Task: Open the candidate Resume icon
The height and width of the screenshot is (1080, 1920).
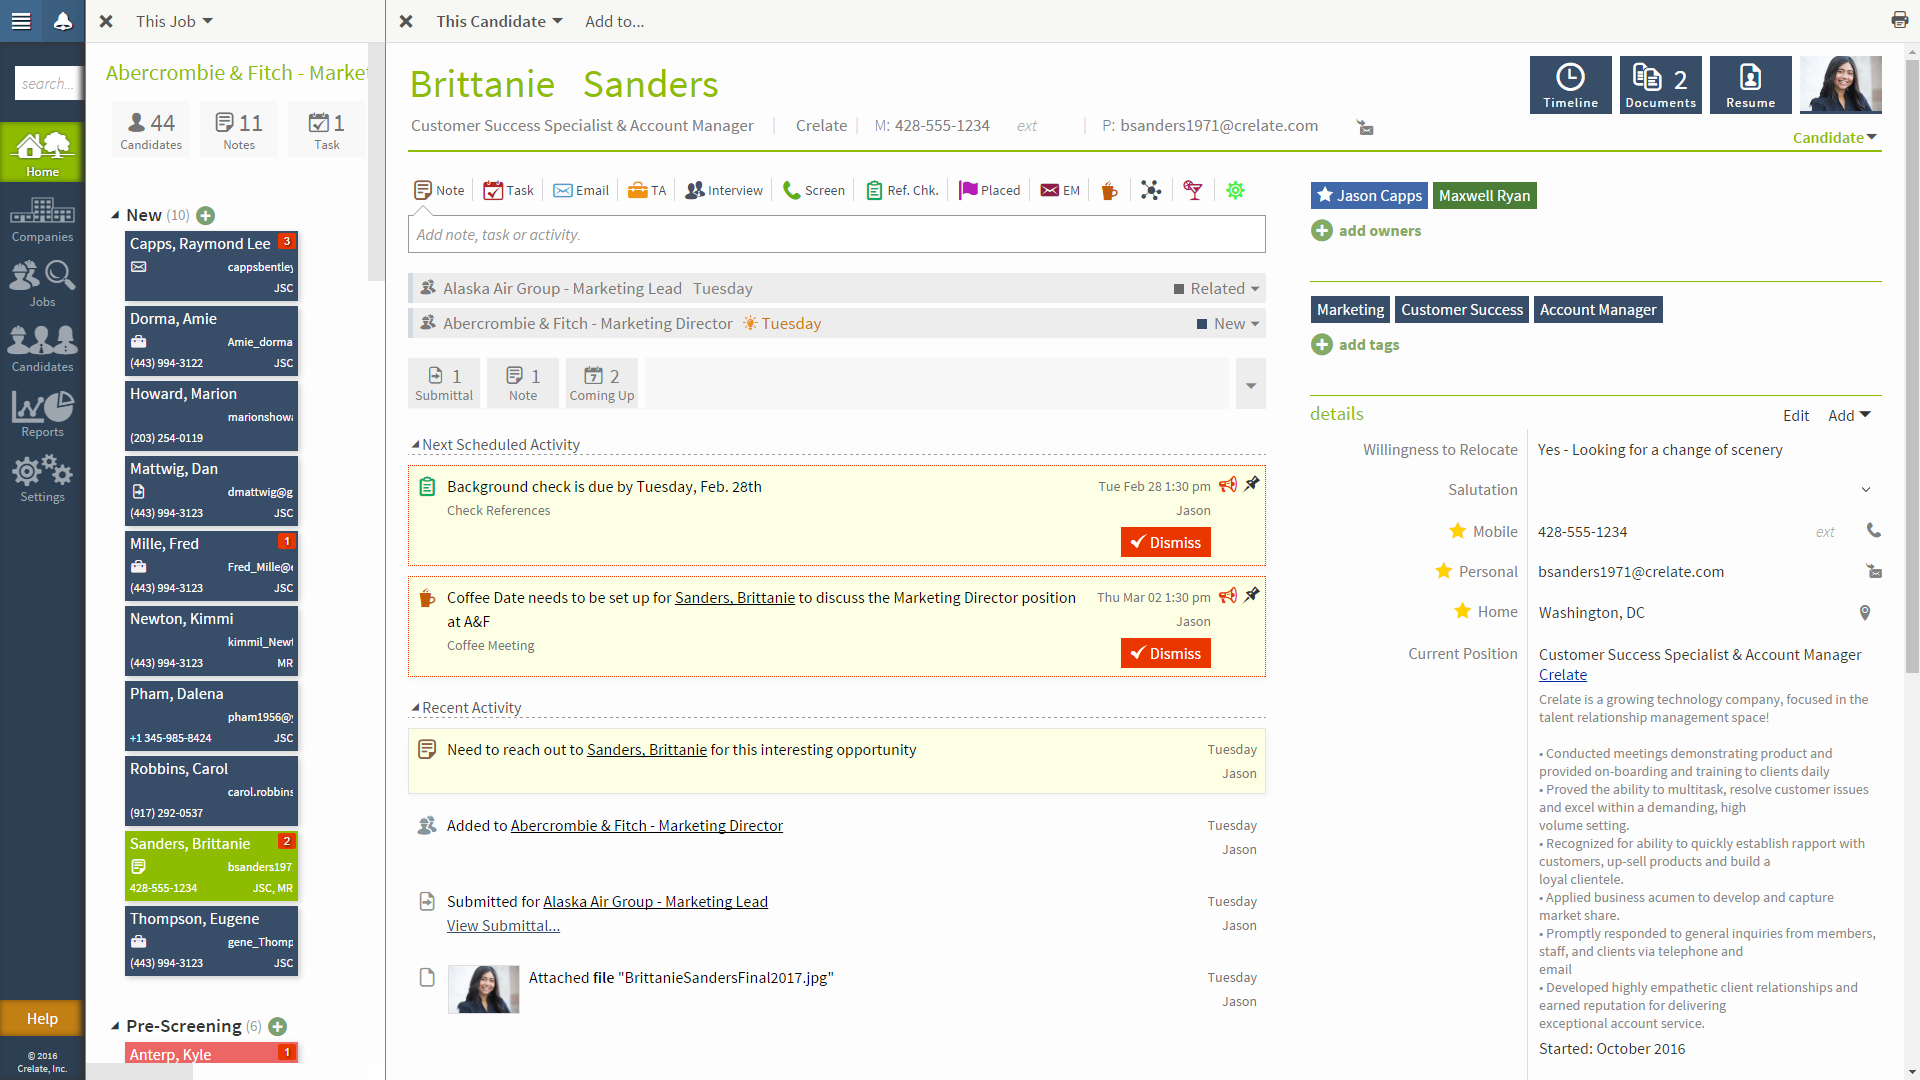Action: (x=1750, y=85)
